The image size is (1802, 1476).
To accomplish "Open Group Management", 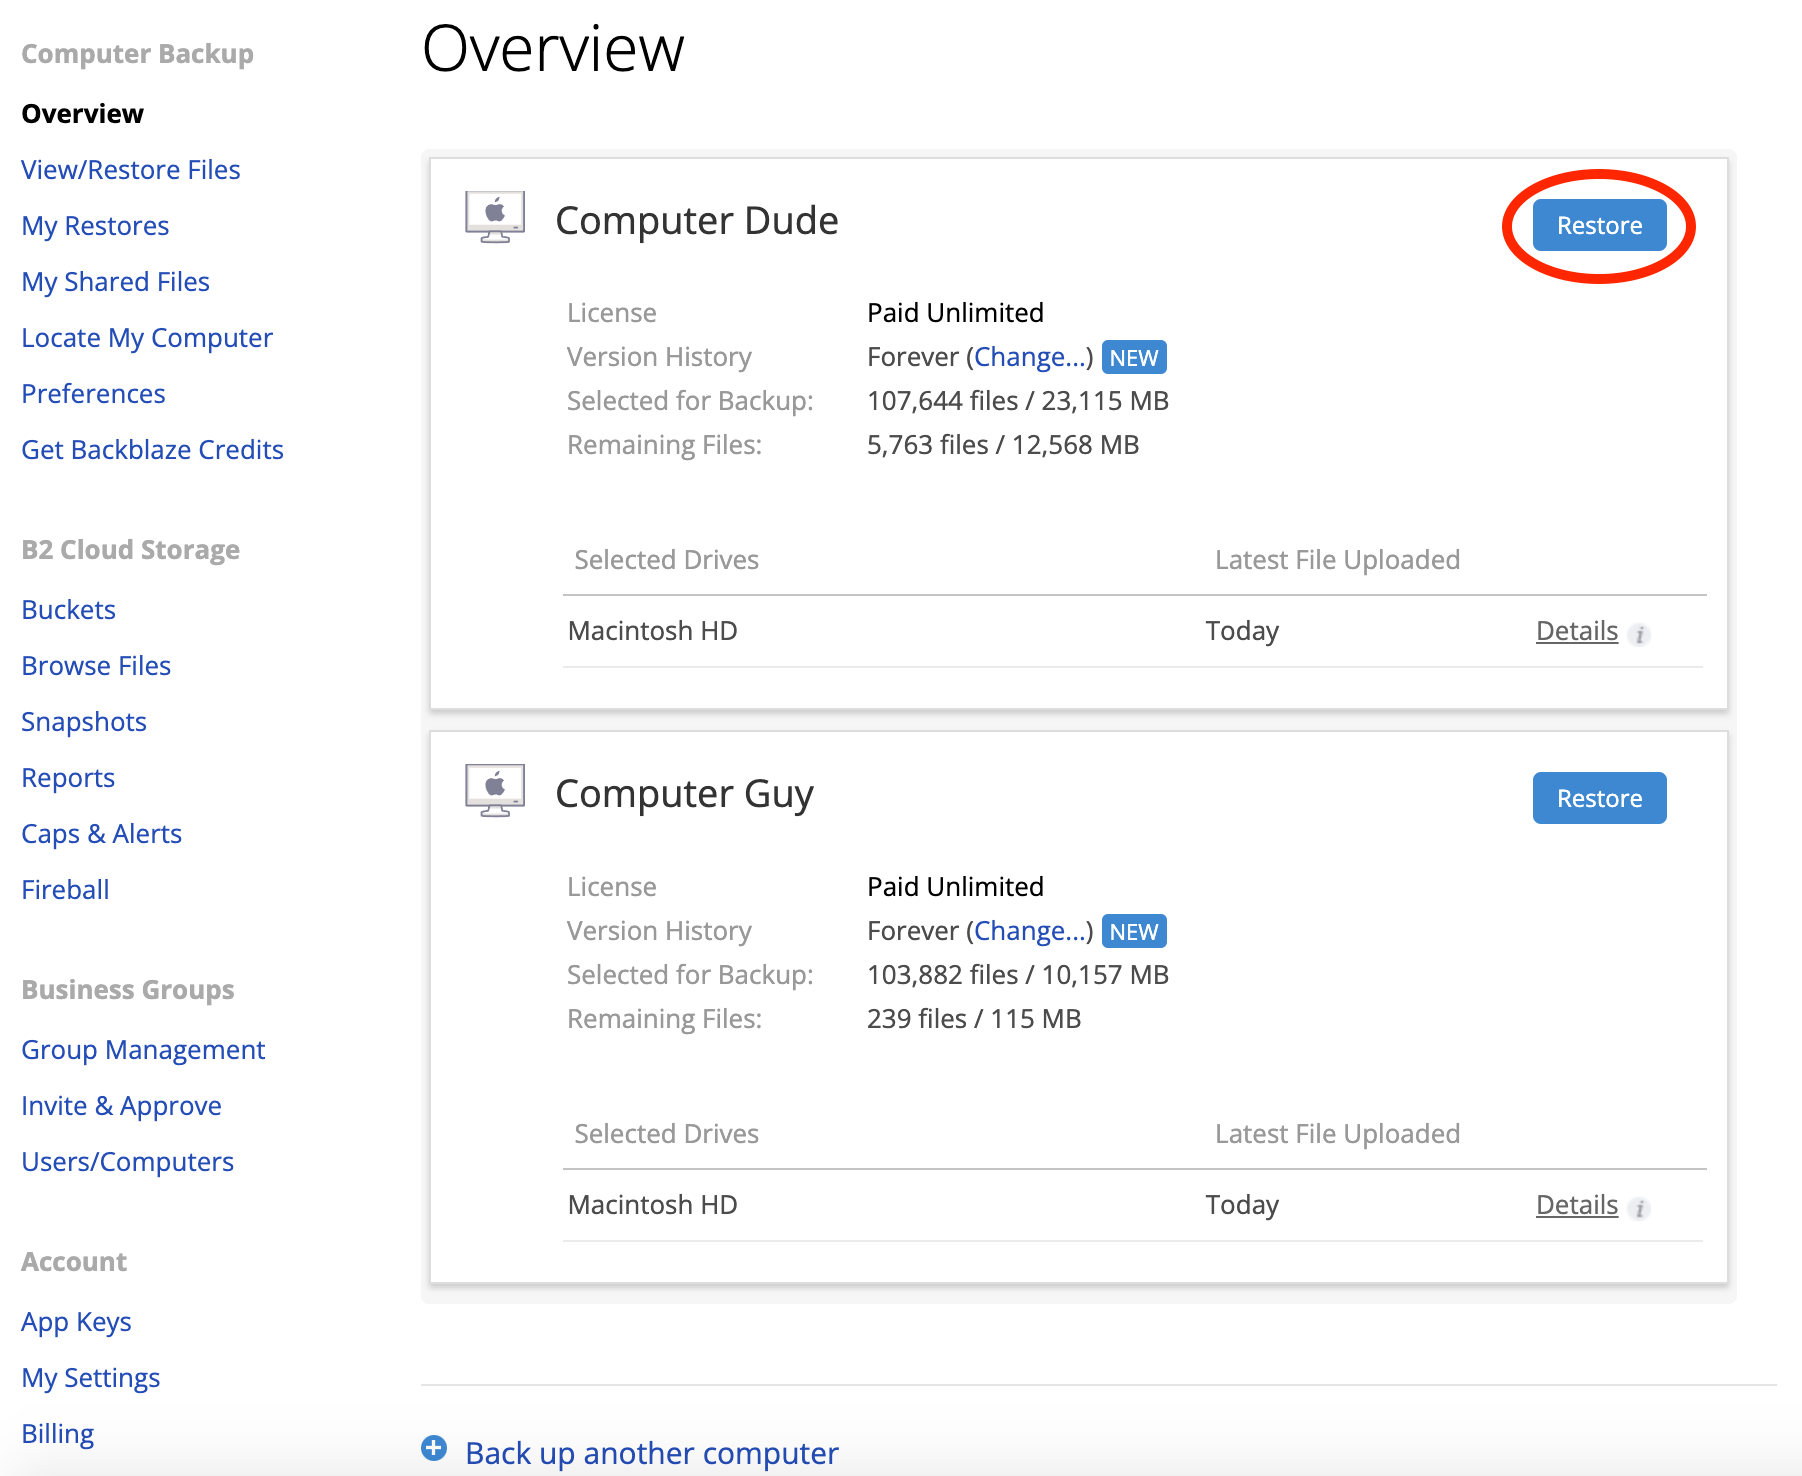I will 144,1050.
